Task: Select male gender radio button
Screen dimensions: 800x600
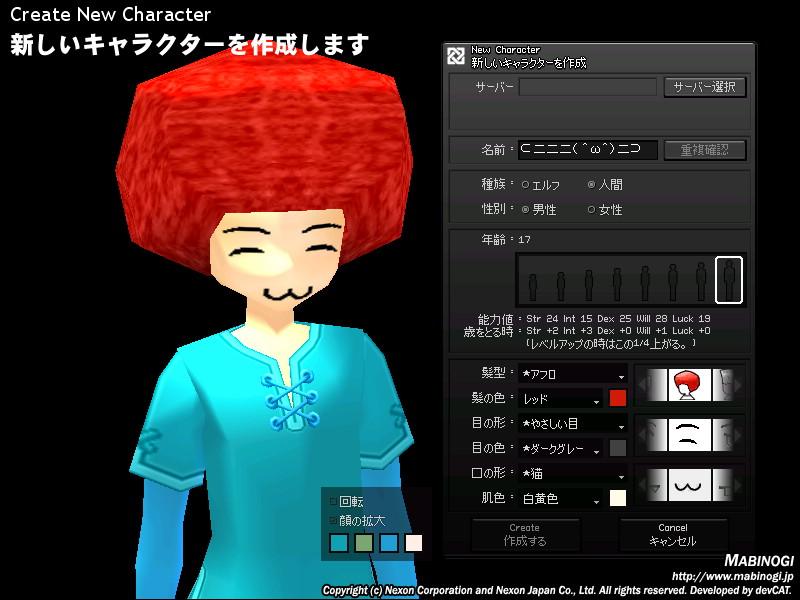Action: pos(525,209)
